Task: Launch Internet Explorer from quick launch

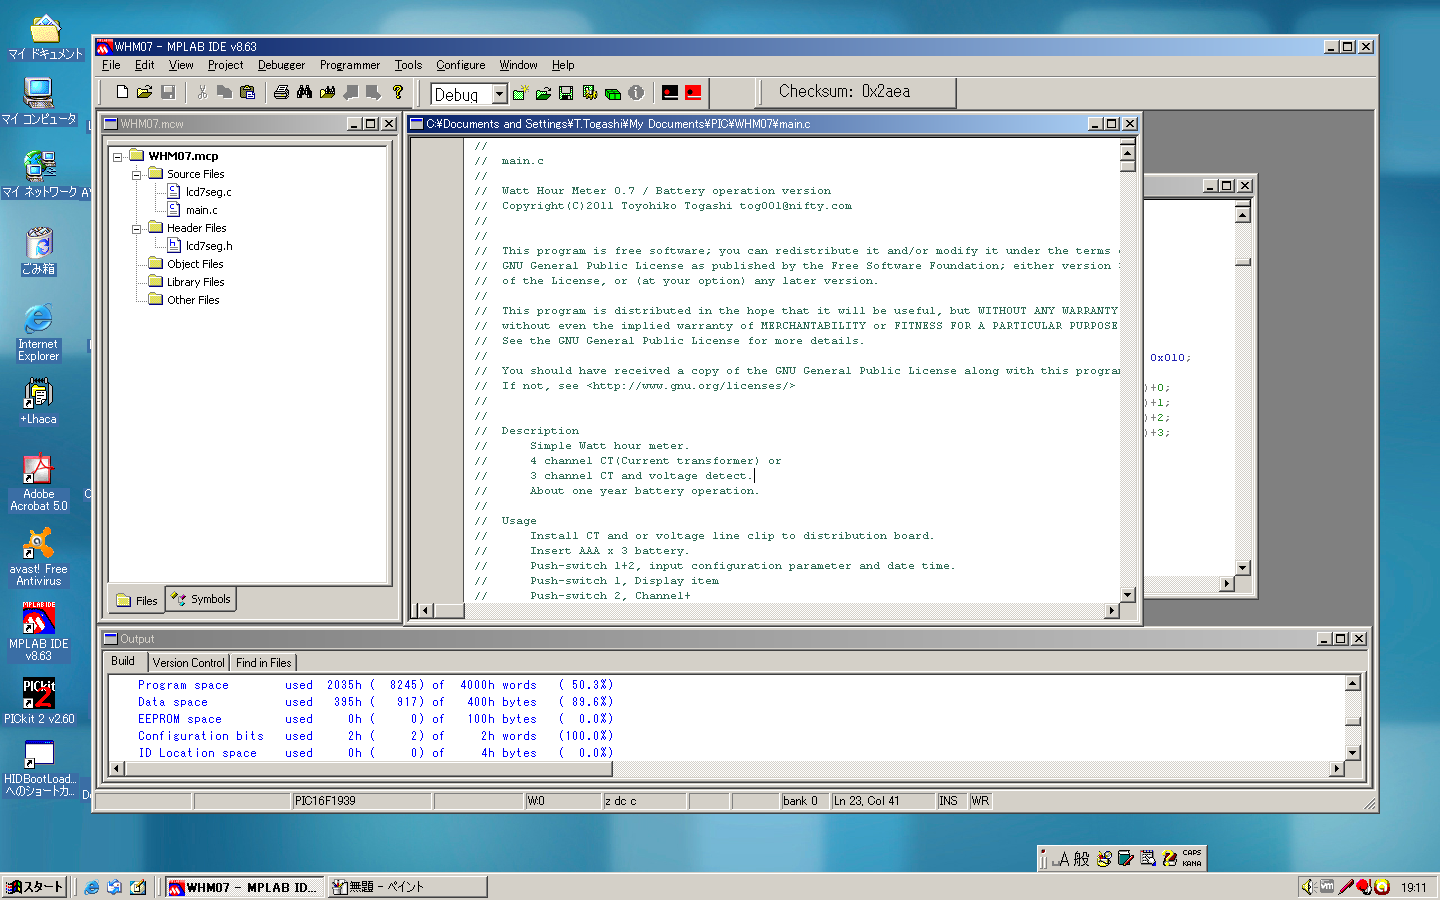Action: click(x=92, y=887)
